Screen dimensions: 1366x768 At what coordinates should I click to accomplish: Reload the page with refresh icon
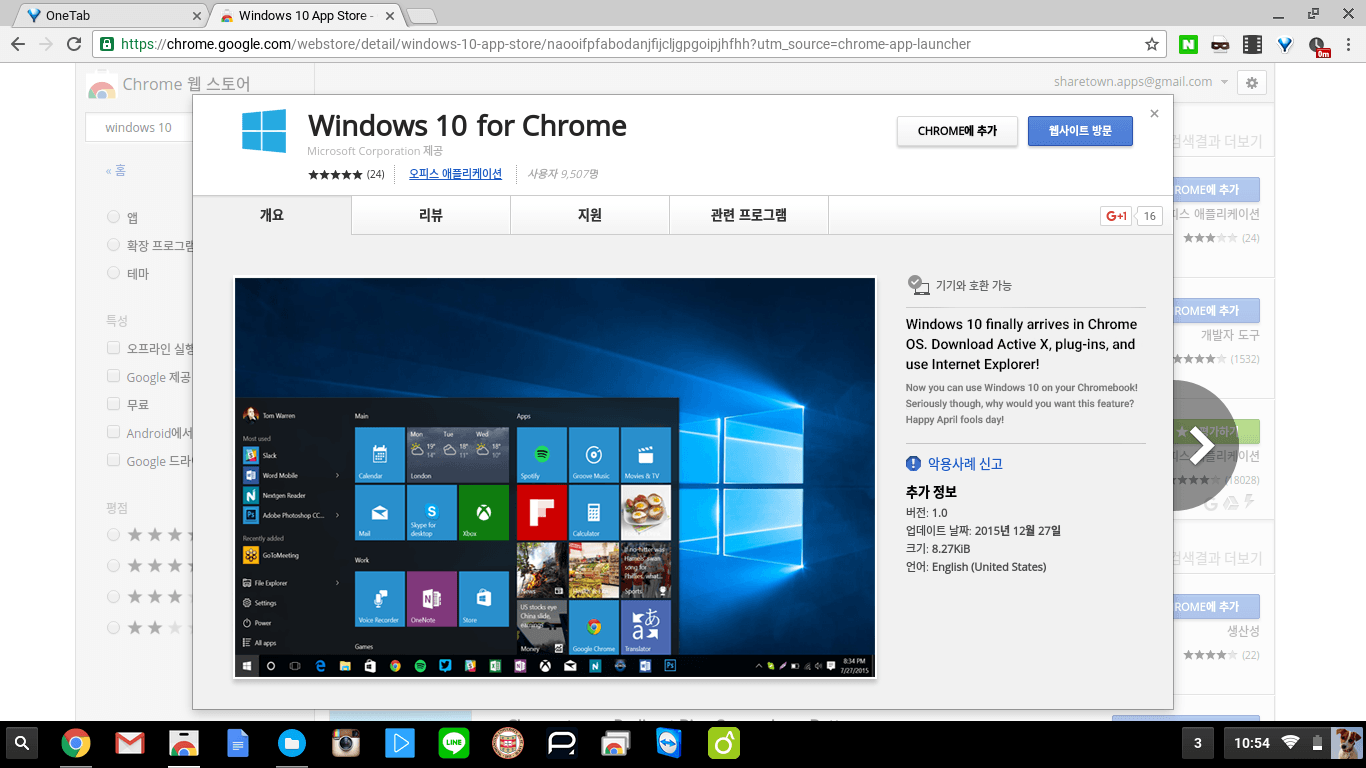point(74,44)
